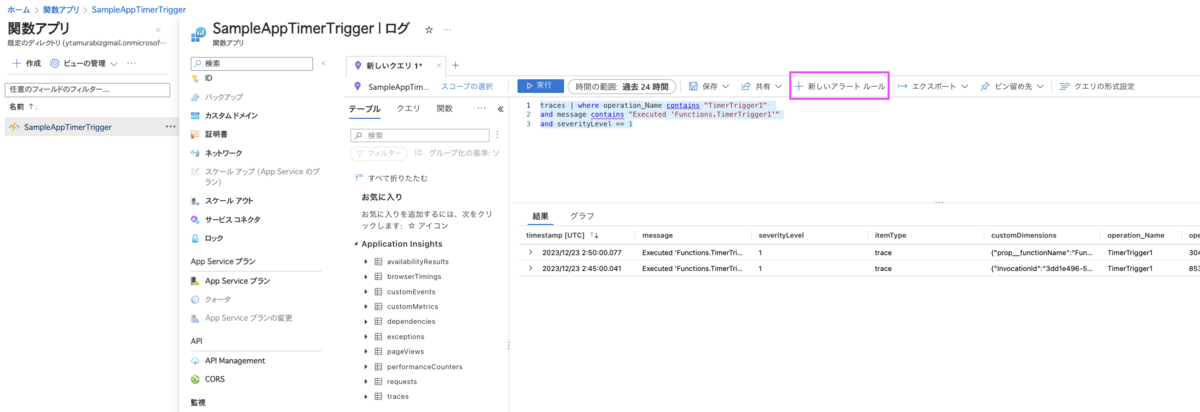Open the 保存 dropdown
The width and height of the screenshot is (1200, 412).
click(710, 87)
